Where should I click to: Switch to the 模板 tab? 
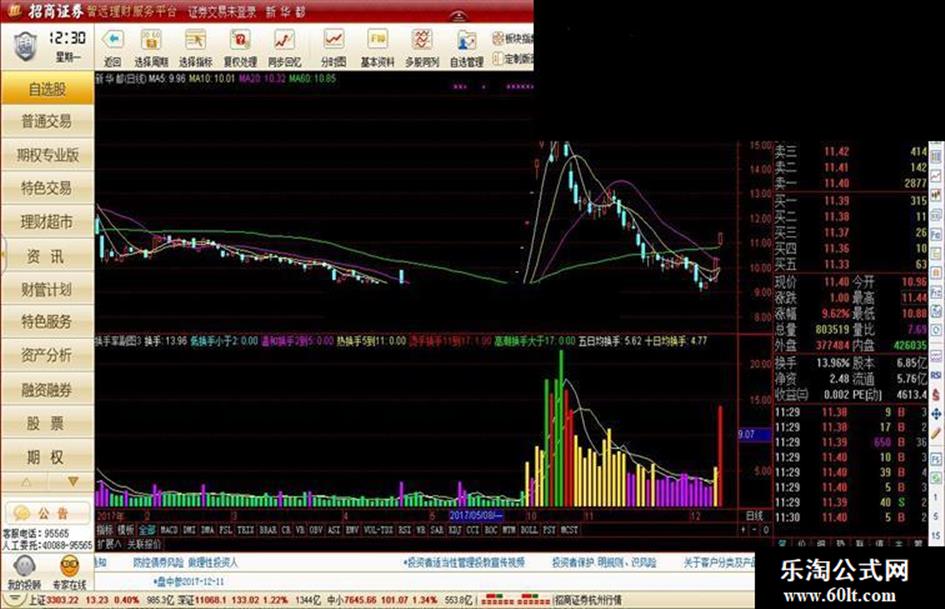coord(125,530)
